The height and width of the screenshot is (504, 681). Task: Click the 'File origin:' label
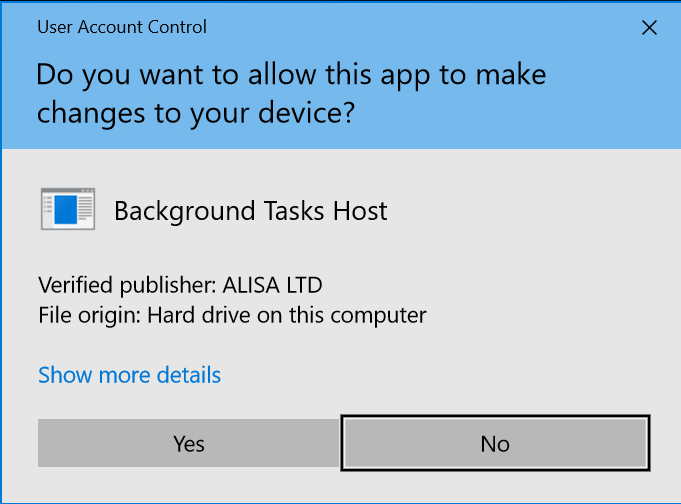point(90,316)
